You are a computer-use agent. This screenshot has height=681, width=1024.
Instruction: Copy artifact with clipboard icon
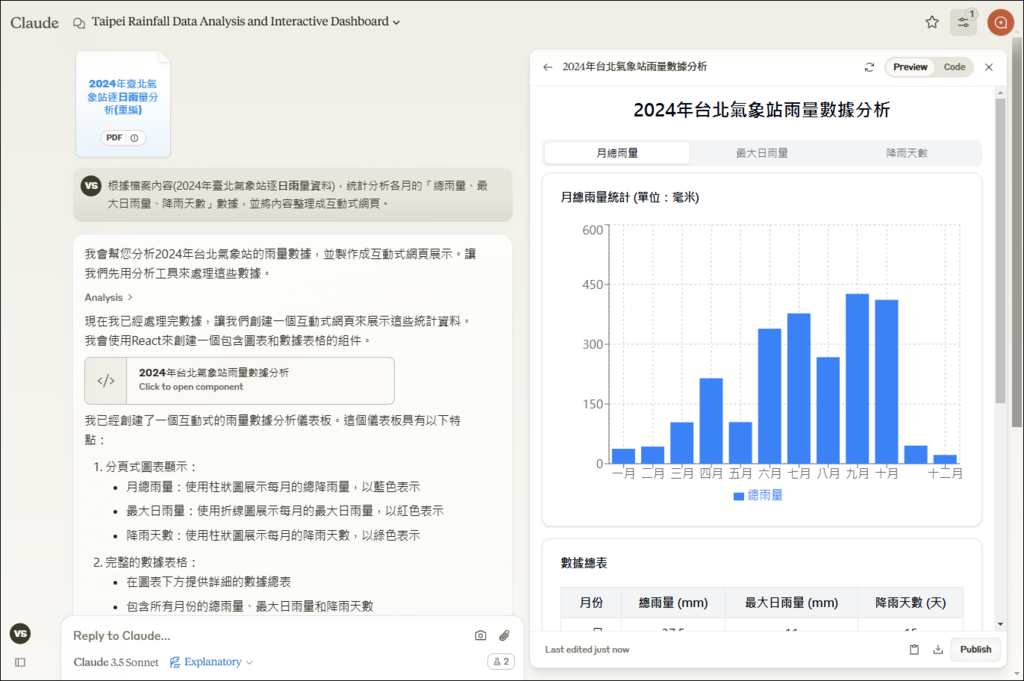tap(914, 650)
